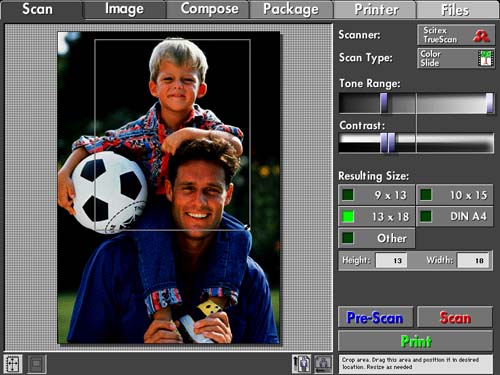Click the Resulting Size label
The image size is (500, 375).
(x=374, y=176)
